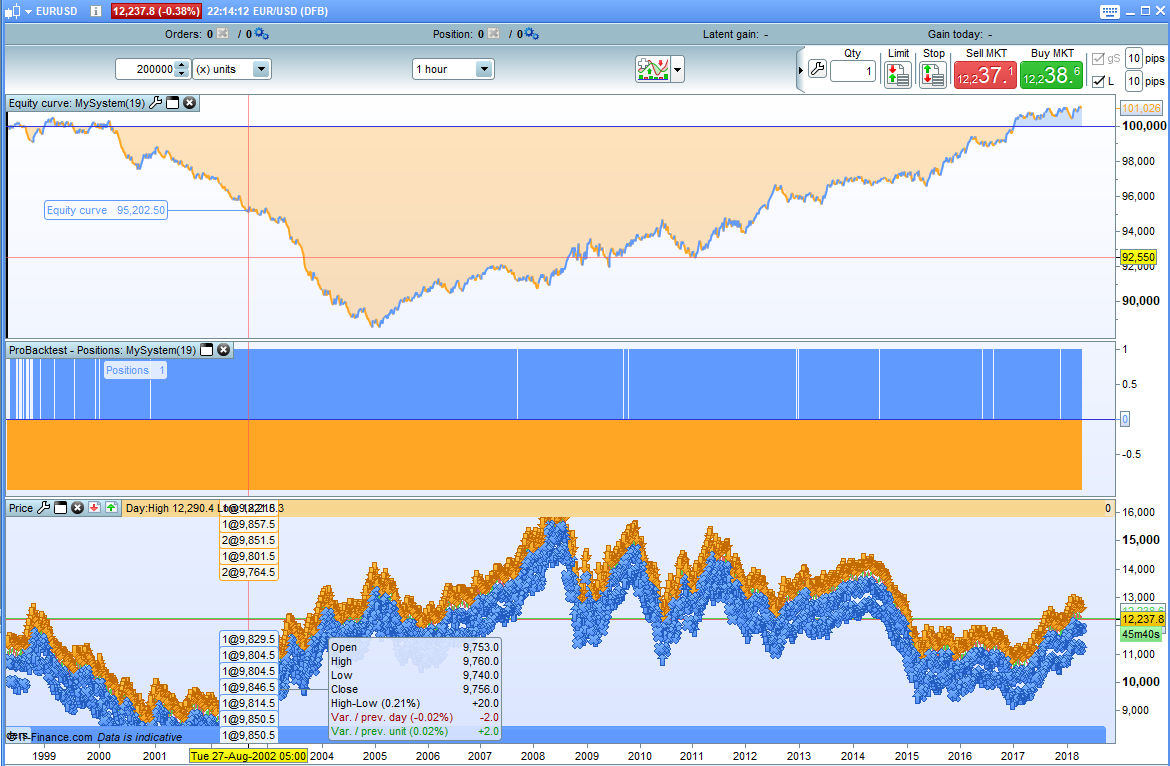
Task: Click the 200000 units stepper arrows
Action: [x=182, y=69]
